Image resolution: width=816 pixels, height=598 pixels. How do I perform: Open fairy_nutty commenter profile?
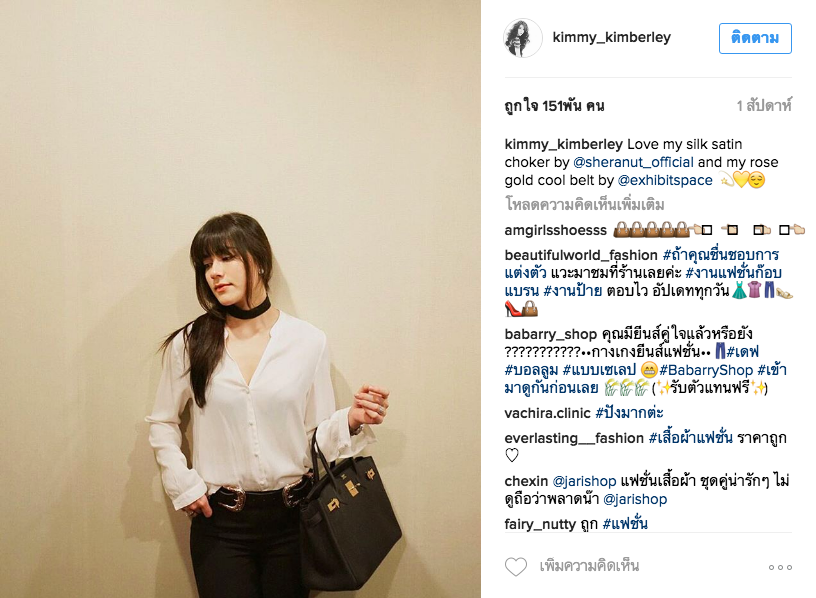click(540, 524)
